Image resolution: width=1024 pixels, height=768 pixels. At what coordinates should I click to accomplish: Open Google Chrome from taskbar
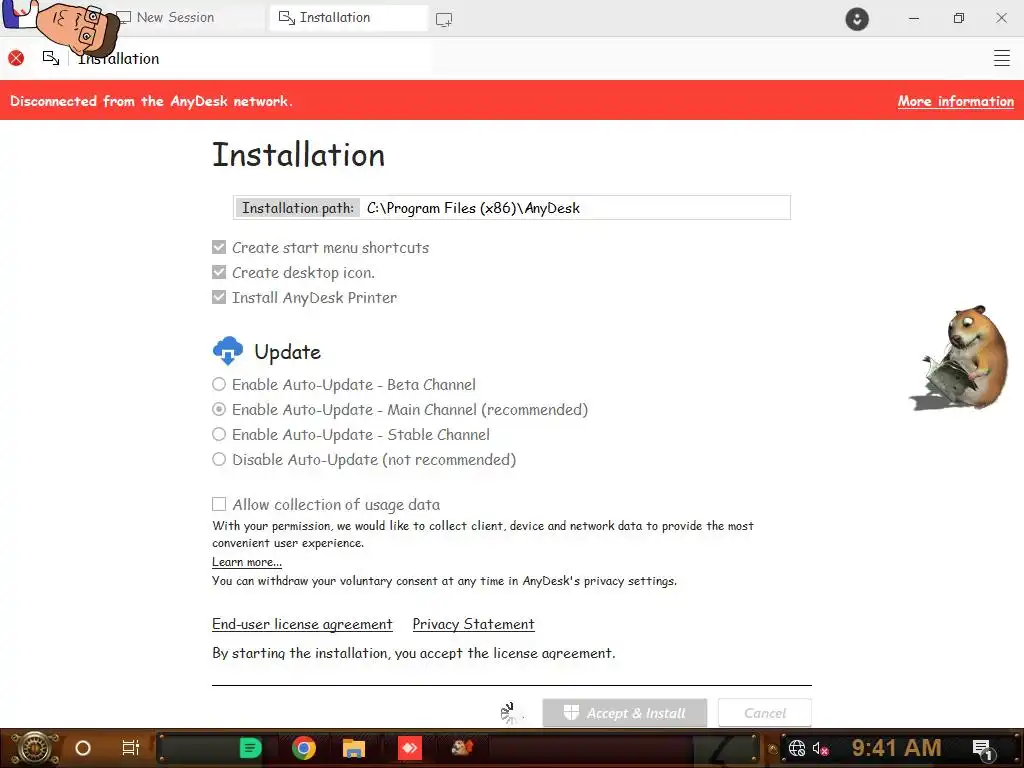tap(304, 748)
